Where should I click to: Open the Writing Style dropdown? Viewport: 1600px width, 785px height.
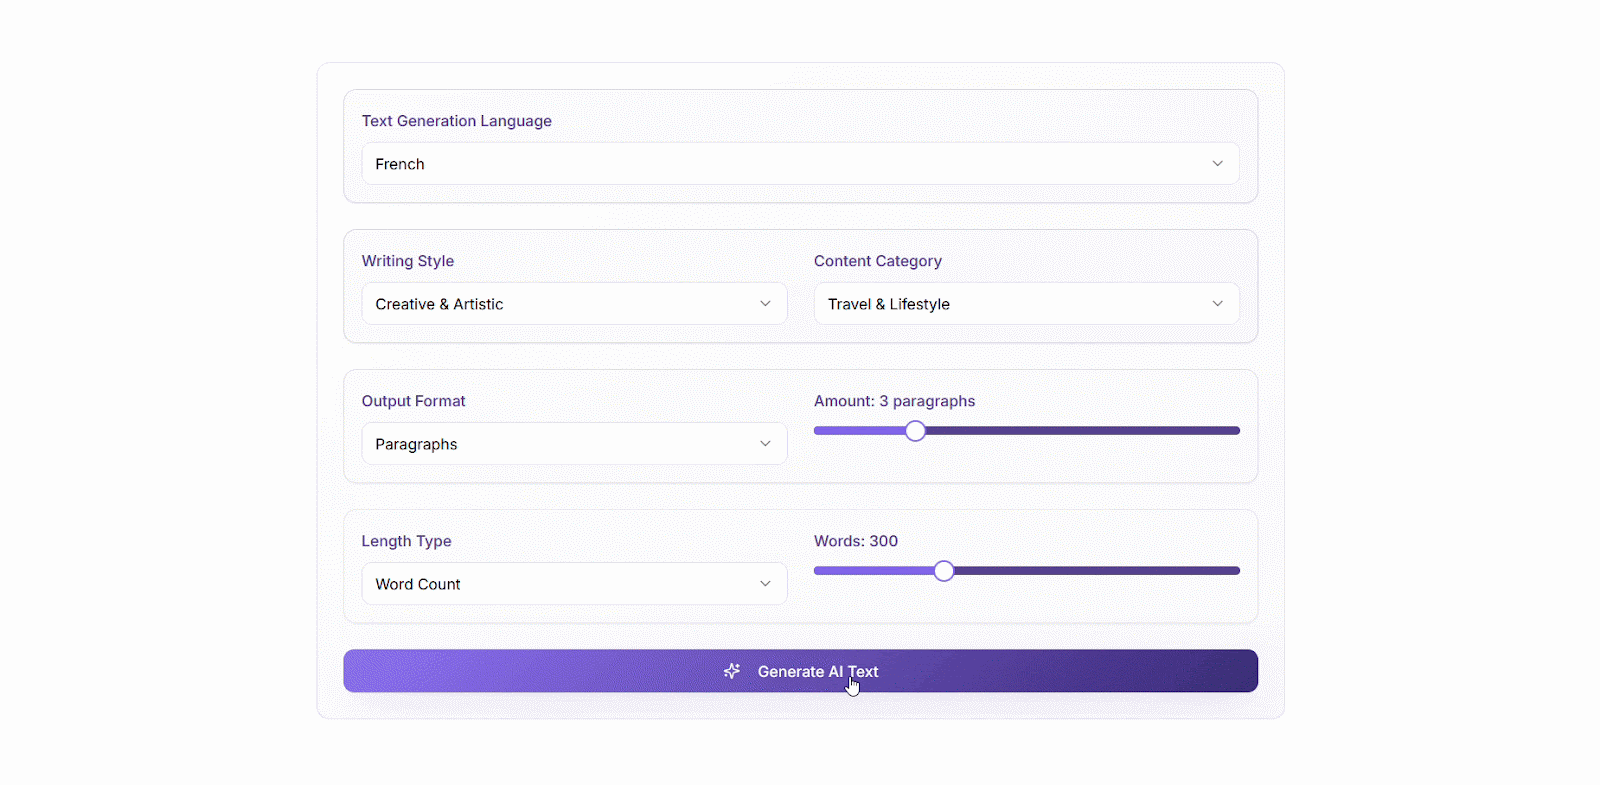click(x=574, y=304)
